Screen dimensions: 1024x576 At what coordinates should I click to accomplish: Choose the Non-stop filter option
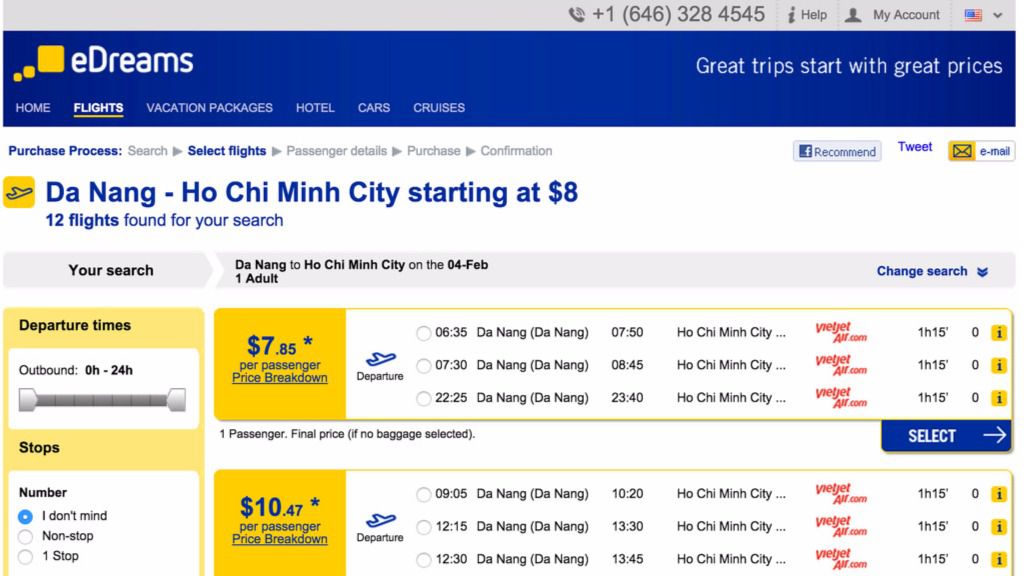(x=25, y=537)
